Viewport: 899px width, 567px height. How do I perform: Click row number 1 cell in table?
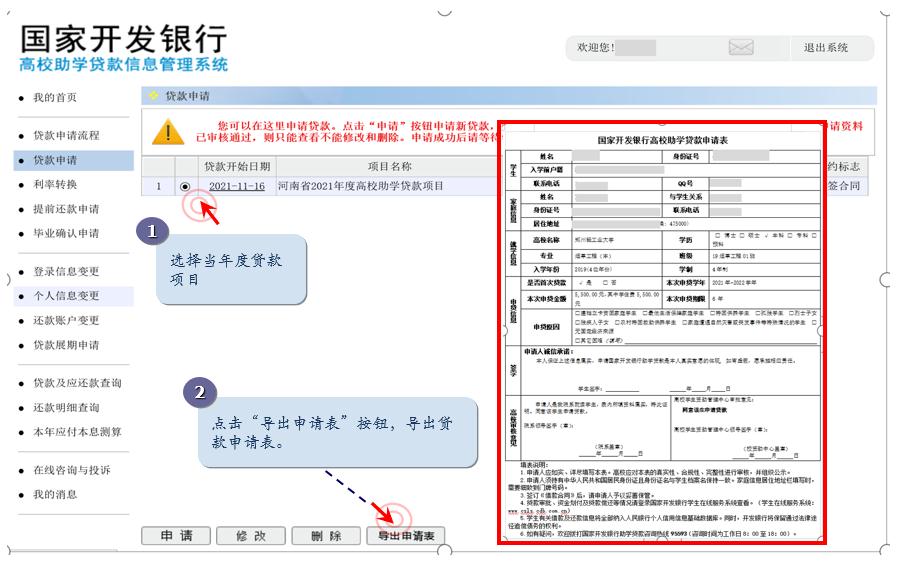pyautogui.click(x=158, y=186)
